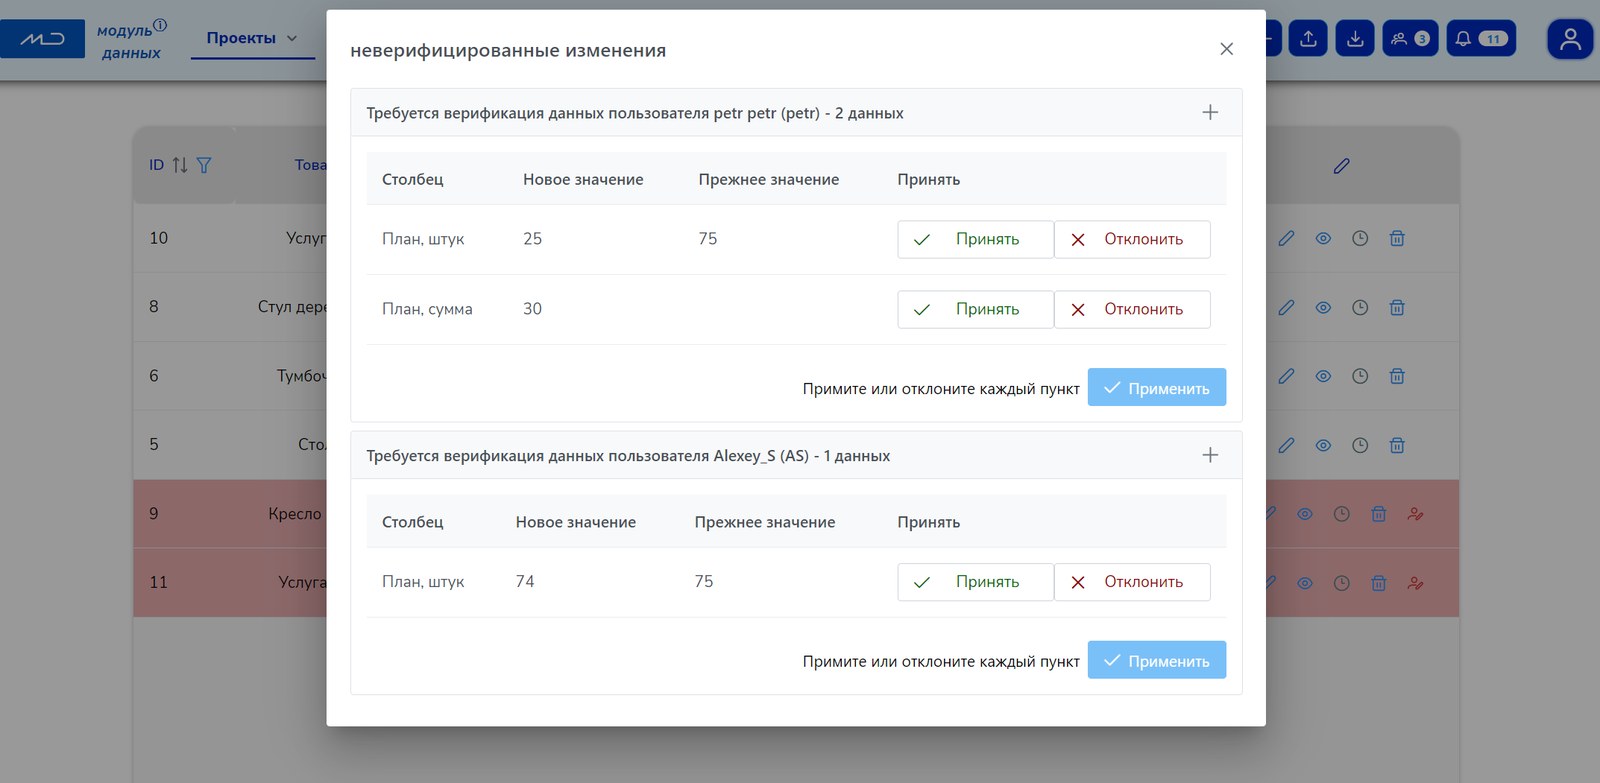Click the eye icon in row 11
This screenshot has height=783, width=1600.
(x=1305, y=583)
